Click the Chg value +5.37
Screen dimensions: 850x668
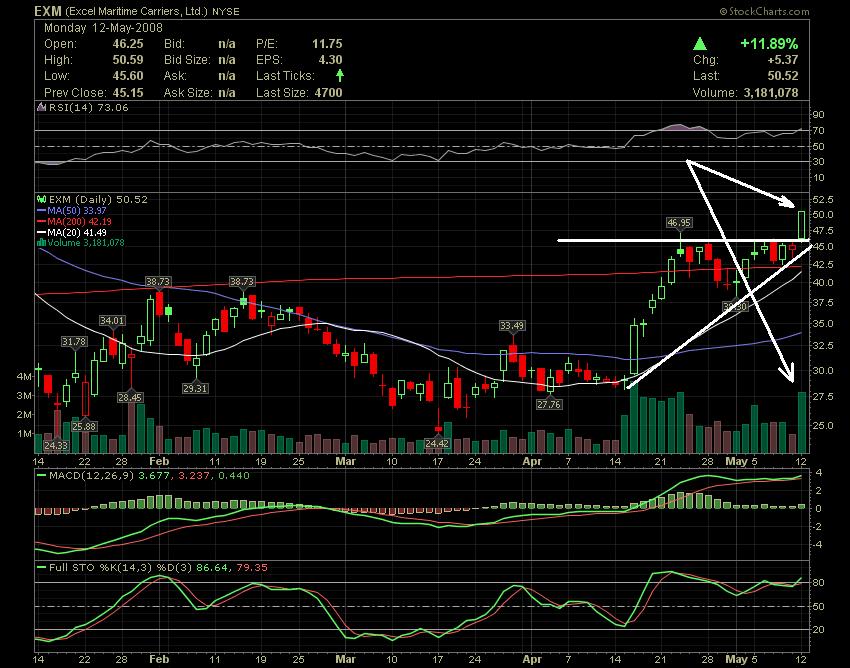point(782,60)
